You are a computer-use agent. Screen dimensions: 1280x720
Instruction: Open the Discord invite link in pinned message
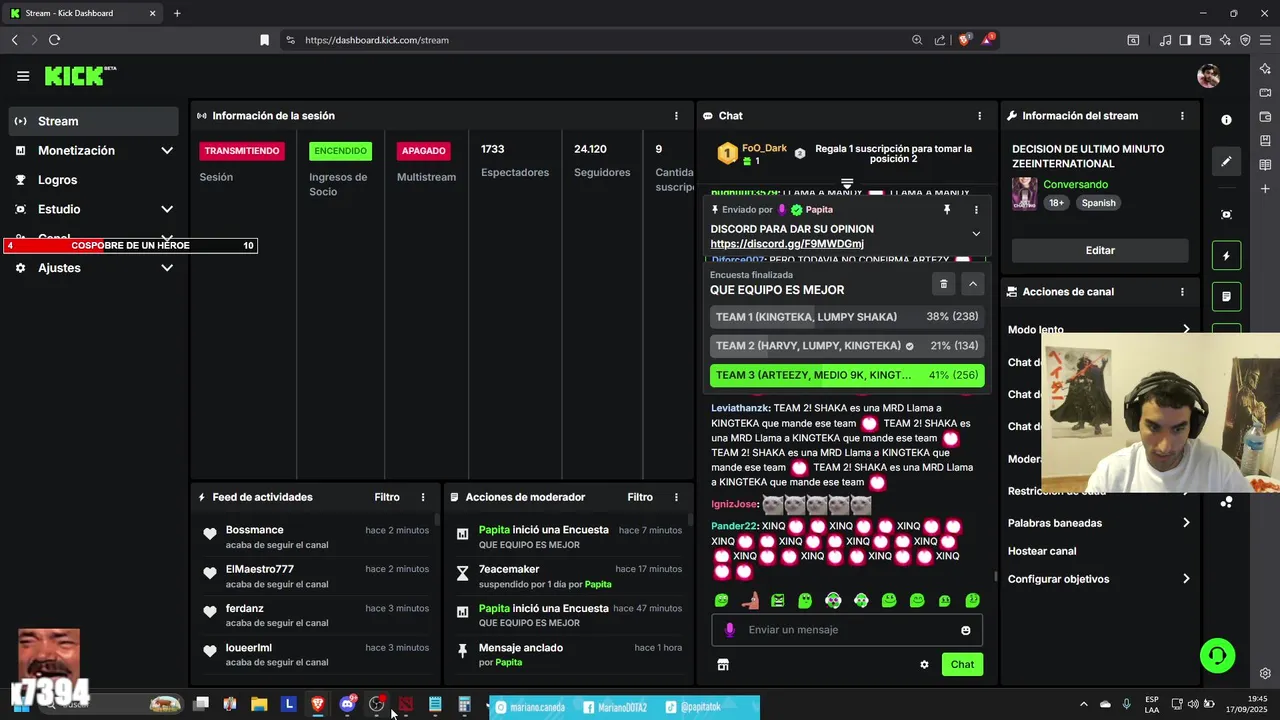[x=787, y=244]
